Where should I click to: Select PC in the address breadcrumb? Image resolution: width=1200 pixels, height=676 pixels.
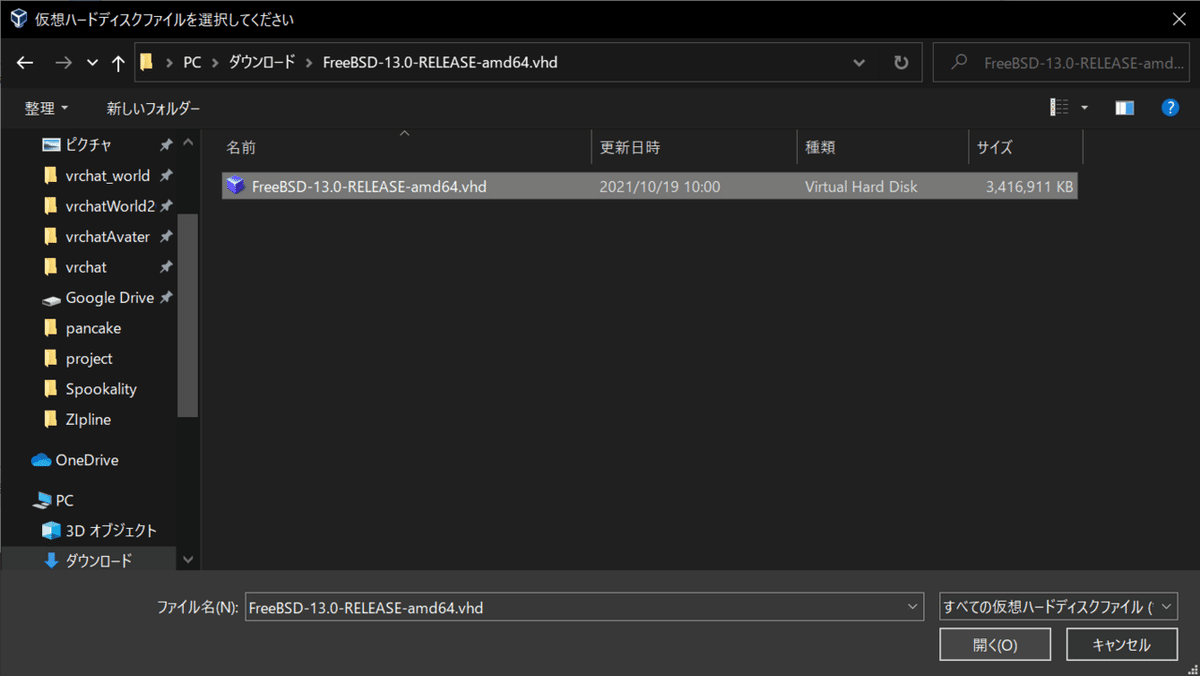[192, 62]
